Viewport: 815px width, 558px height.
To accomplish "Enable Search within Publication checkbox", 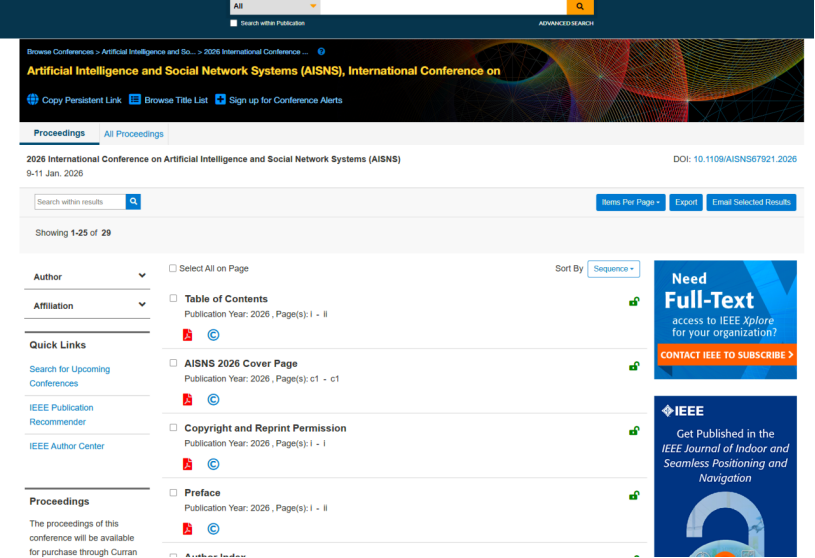I will click(x=234, y=23).
